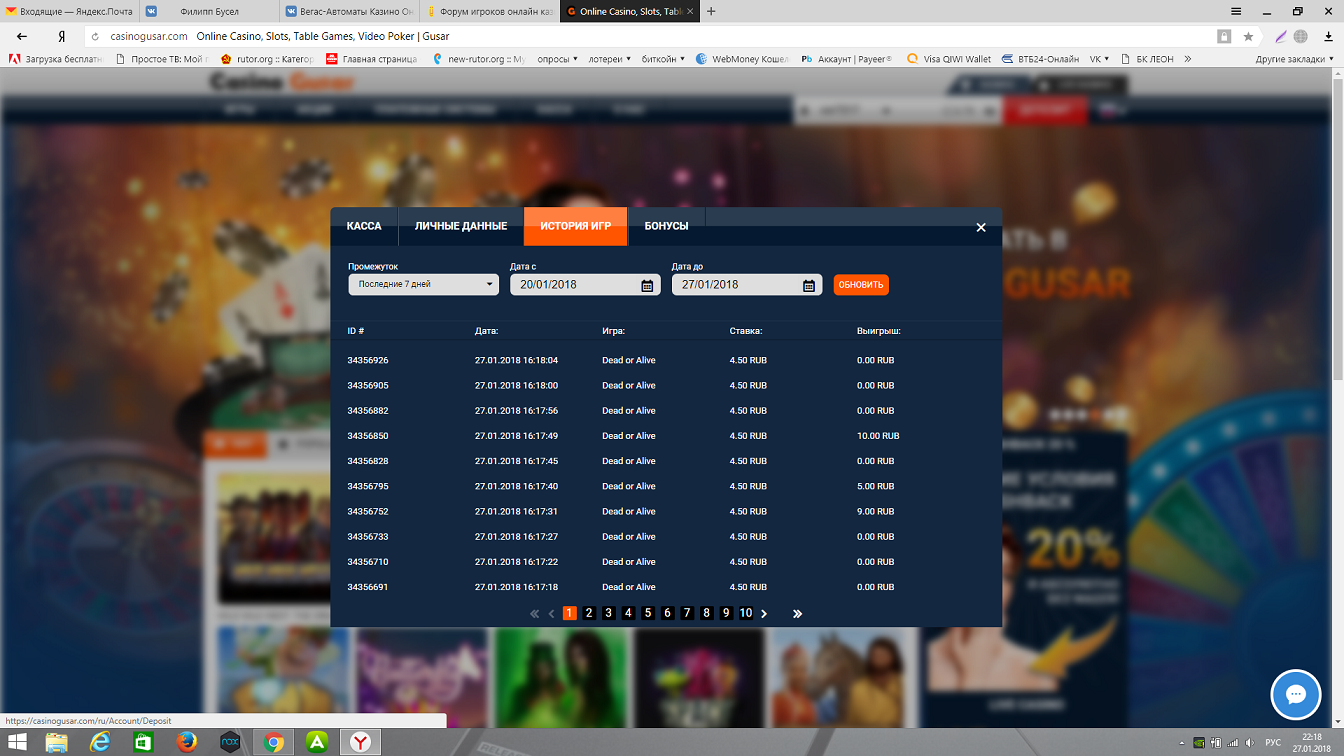Click the Yandex Browser taskbar icon

click(359, 742)
